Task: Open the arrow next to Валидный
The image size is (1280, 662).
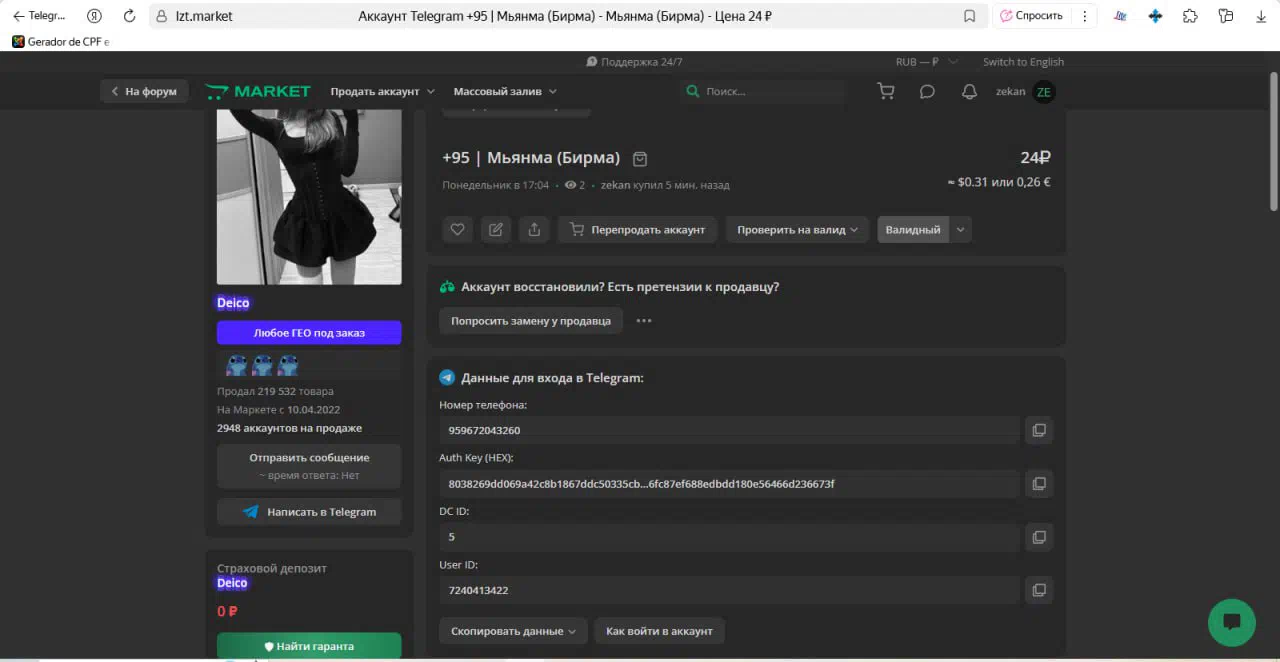Action: pos(961,229)
